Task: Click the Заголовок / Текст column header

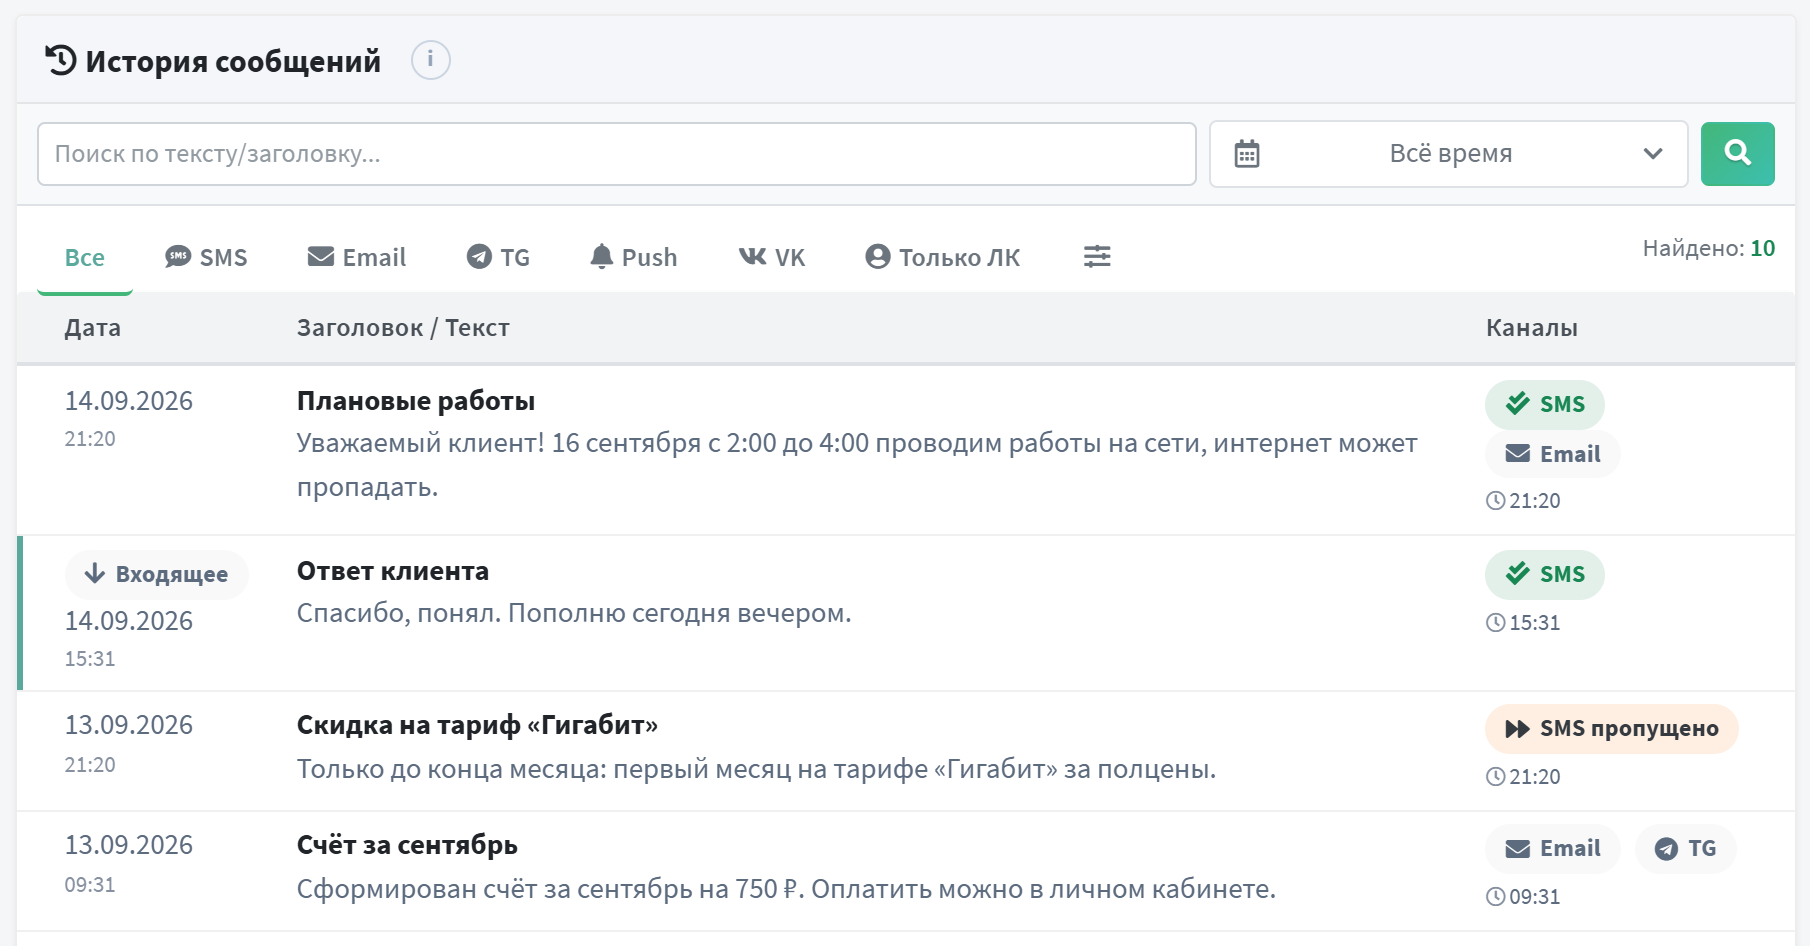Action: [403, 328]
